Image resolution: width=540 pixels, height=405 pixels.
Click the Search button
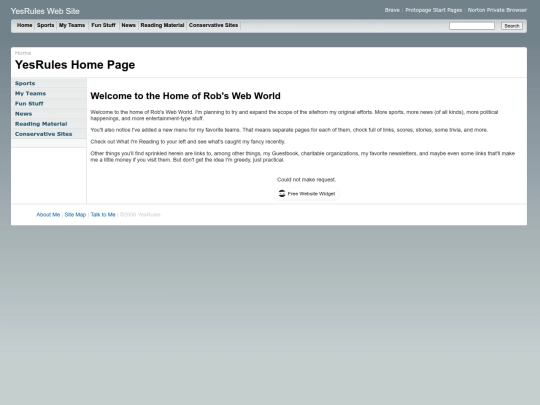(x=512, y=26)
